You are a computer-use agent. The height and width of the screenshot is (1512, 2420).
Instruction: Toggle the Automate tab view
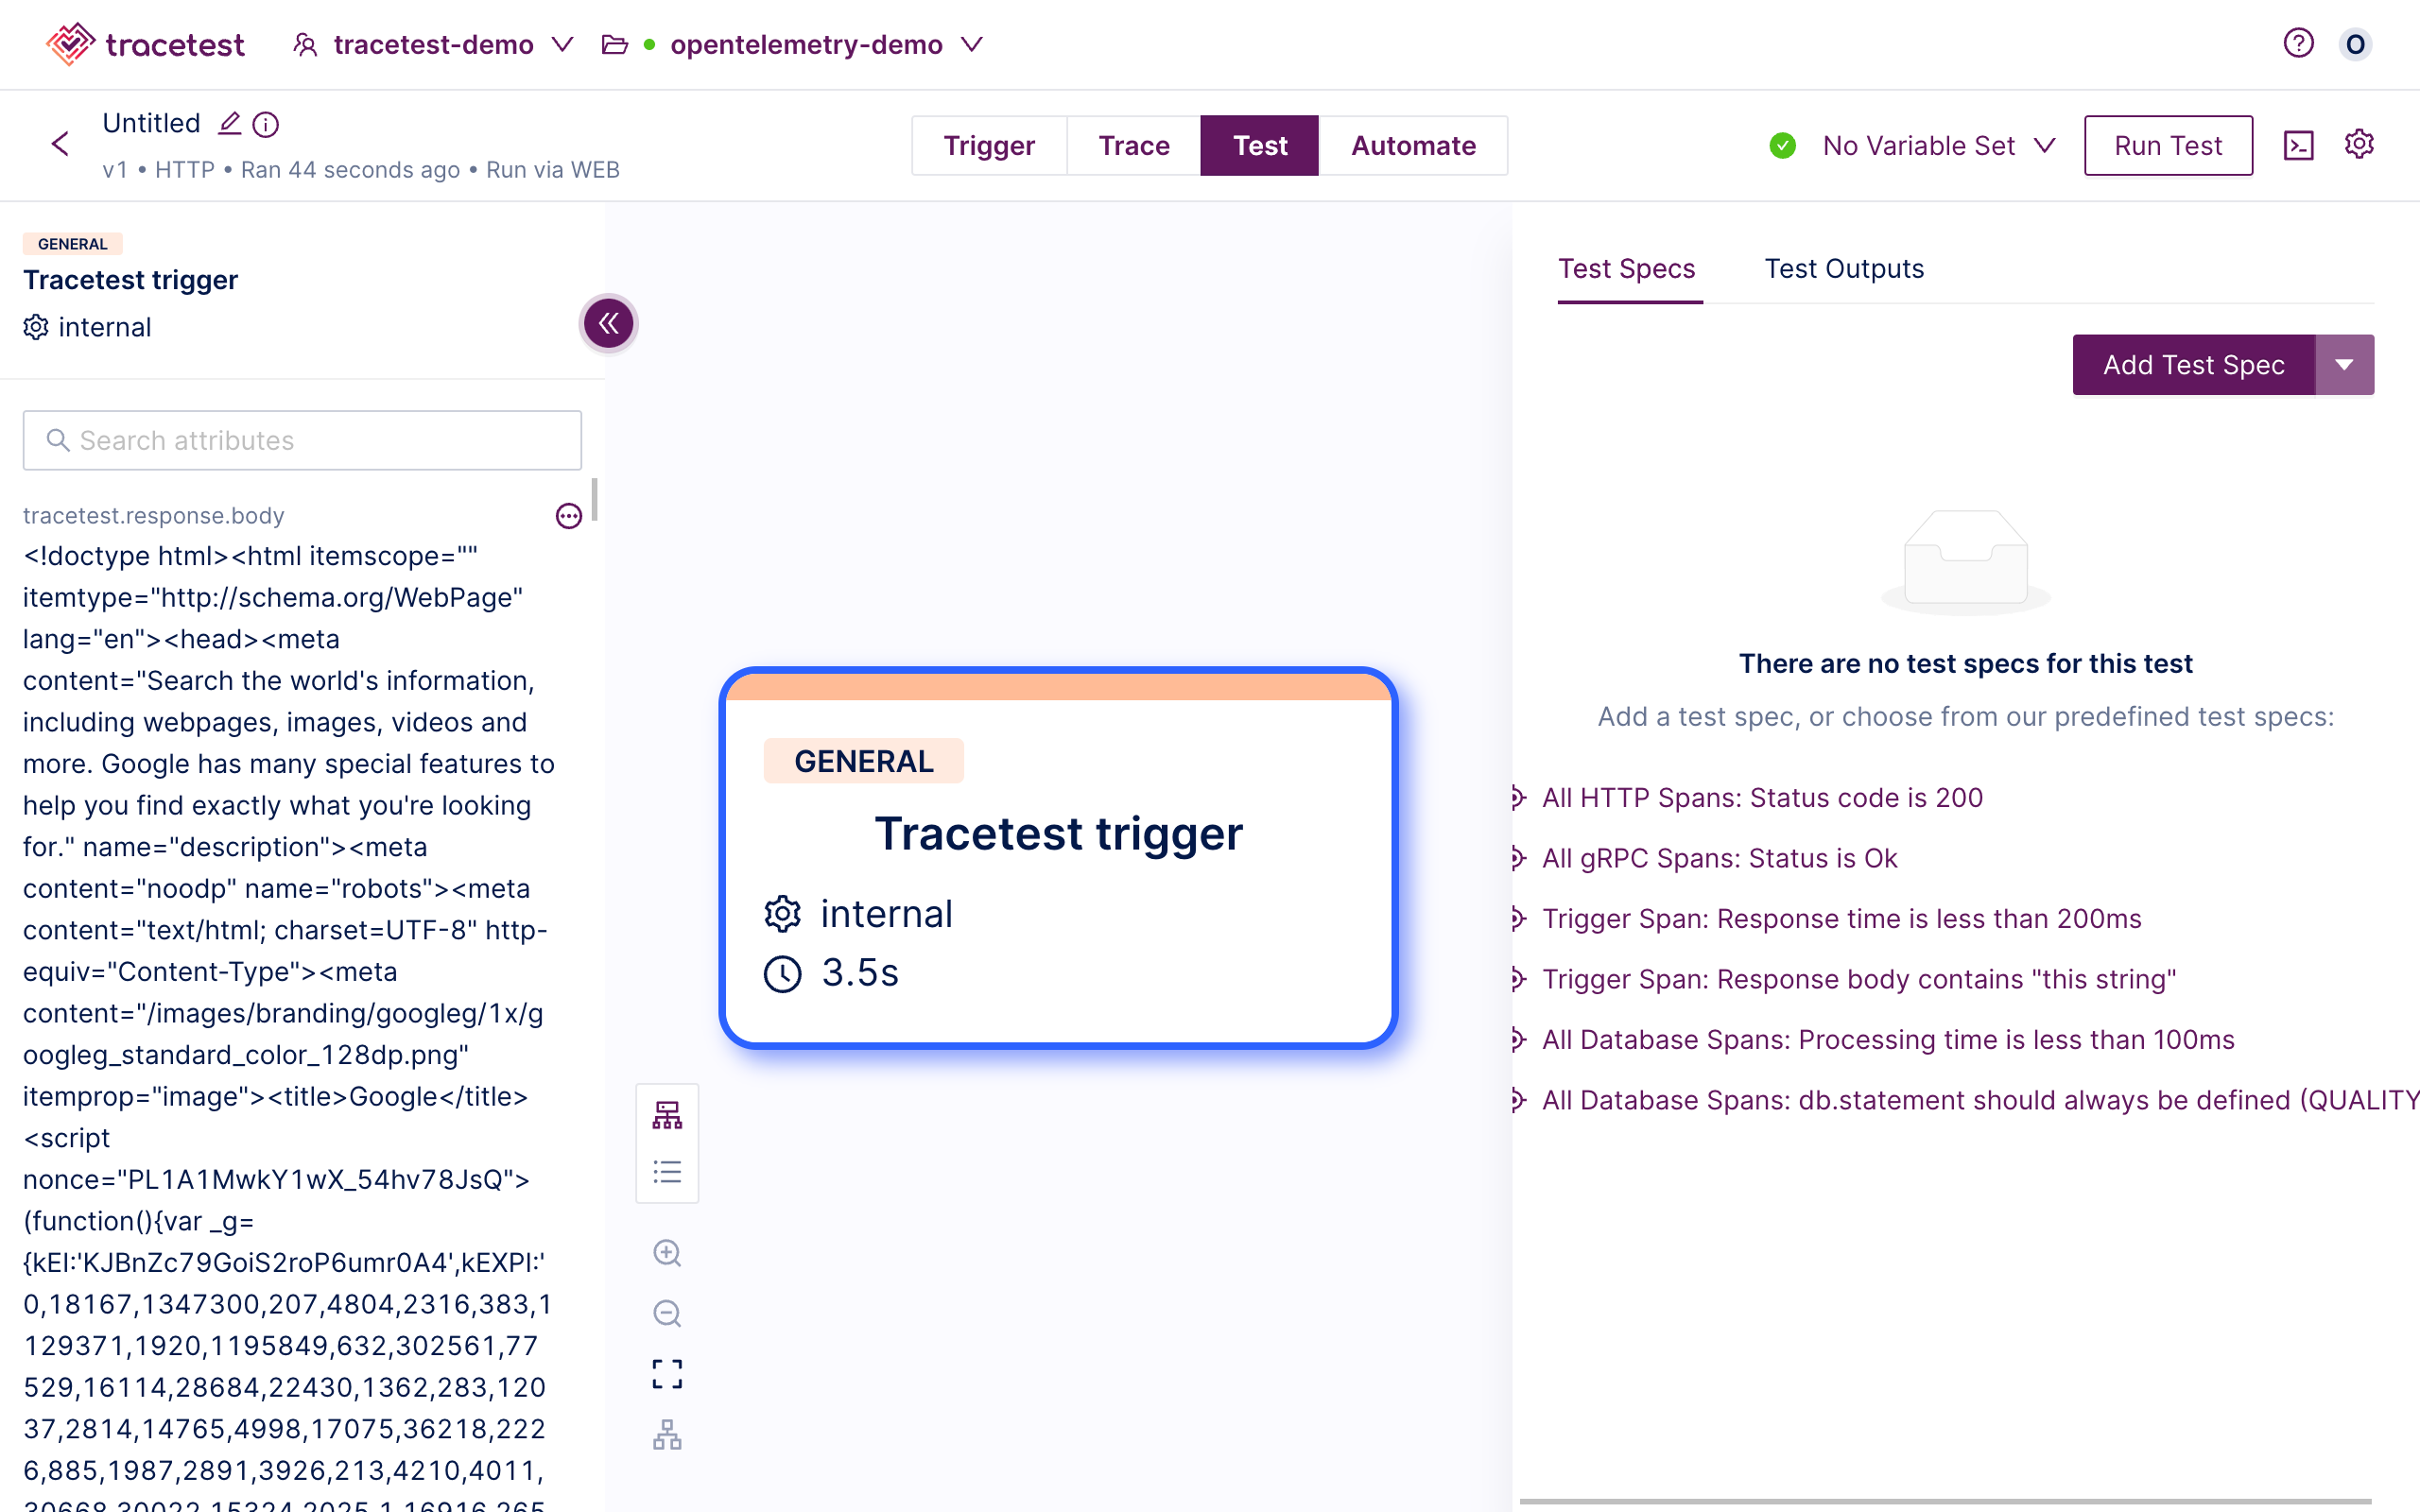point(1415,145)
